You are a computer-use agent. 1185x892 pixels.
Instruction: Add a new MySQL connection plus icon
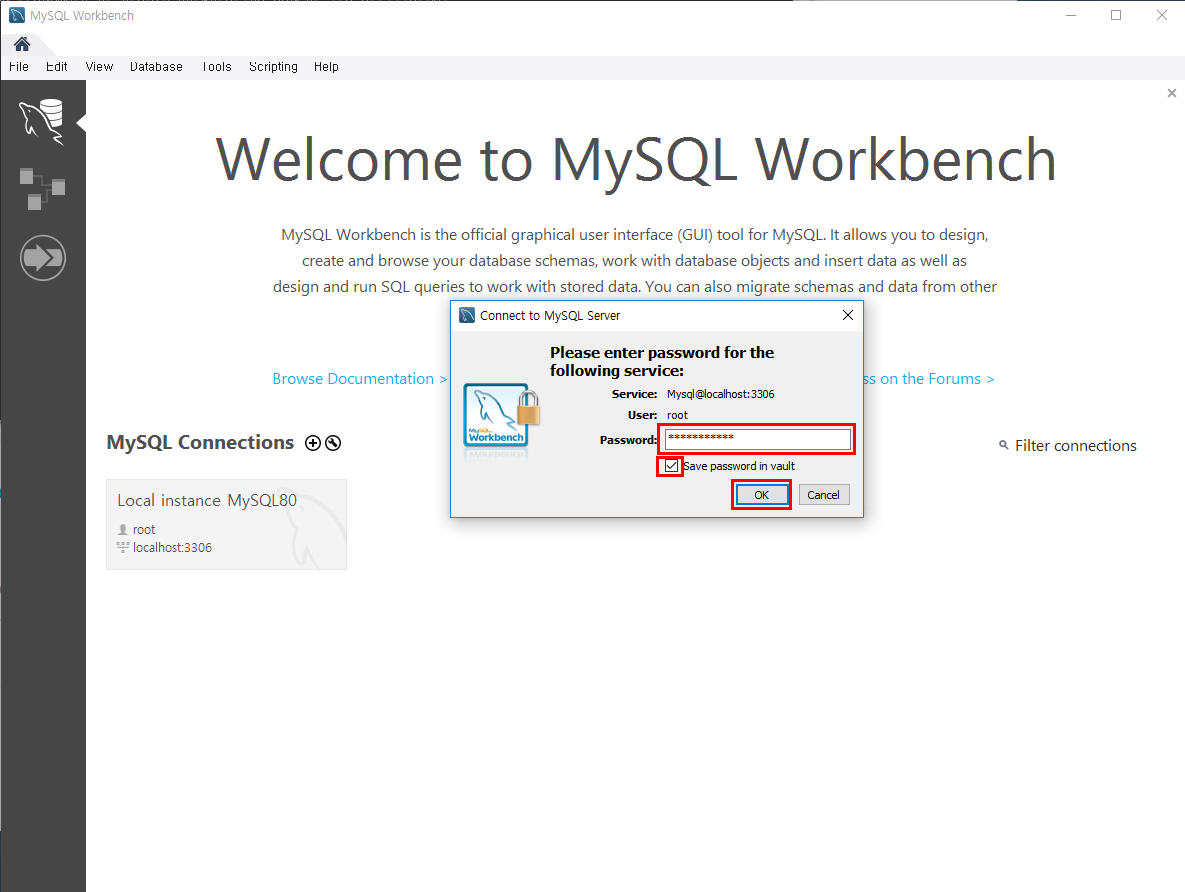(x=313, y=443)
